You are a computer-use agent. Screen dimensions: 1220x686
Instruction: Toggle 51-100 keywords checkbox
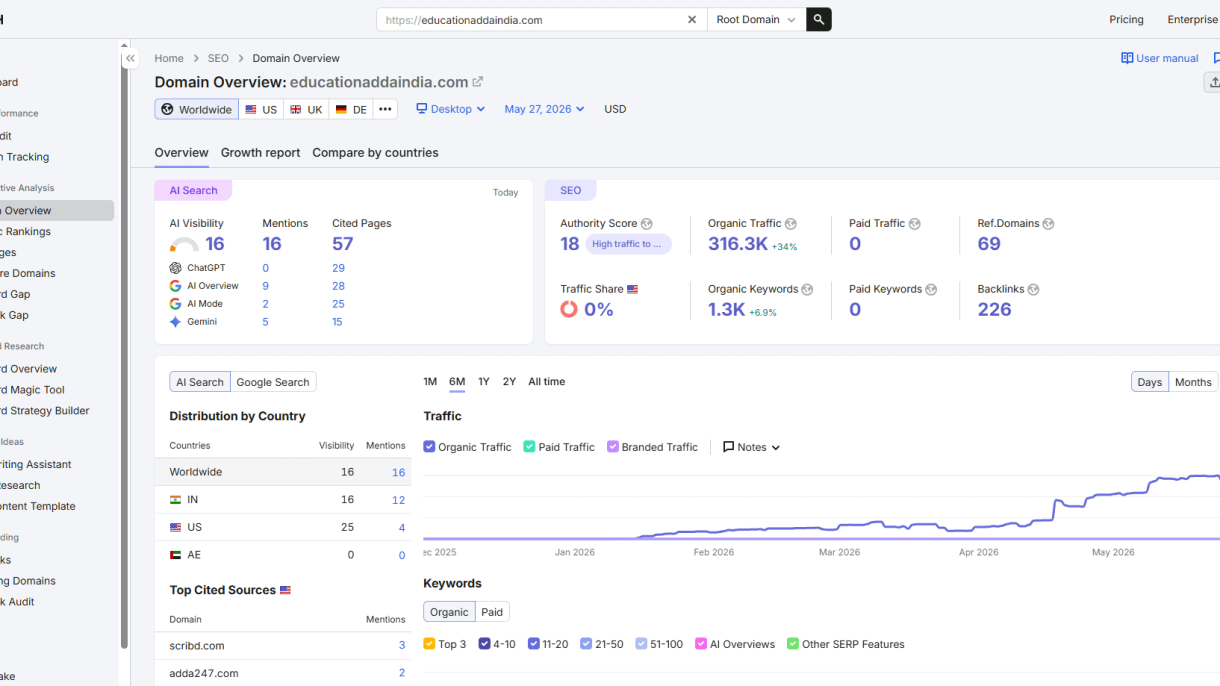[x=641, y=644]
